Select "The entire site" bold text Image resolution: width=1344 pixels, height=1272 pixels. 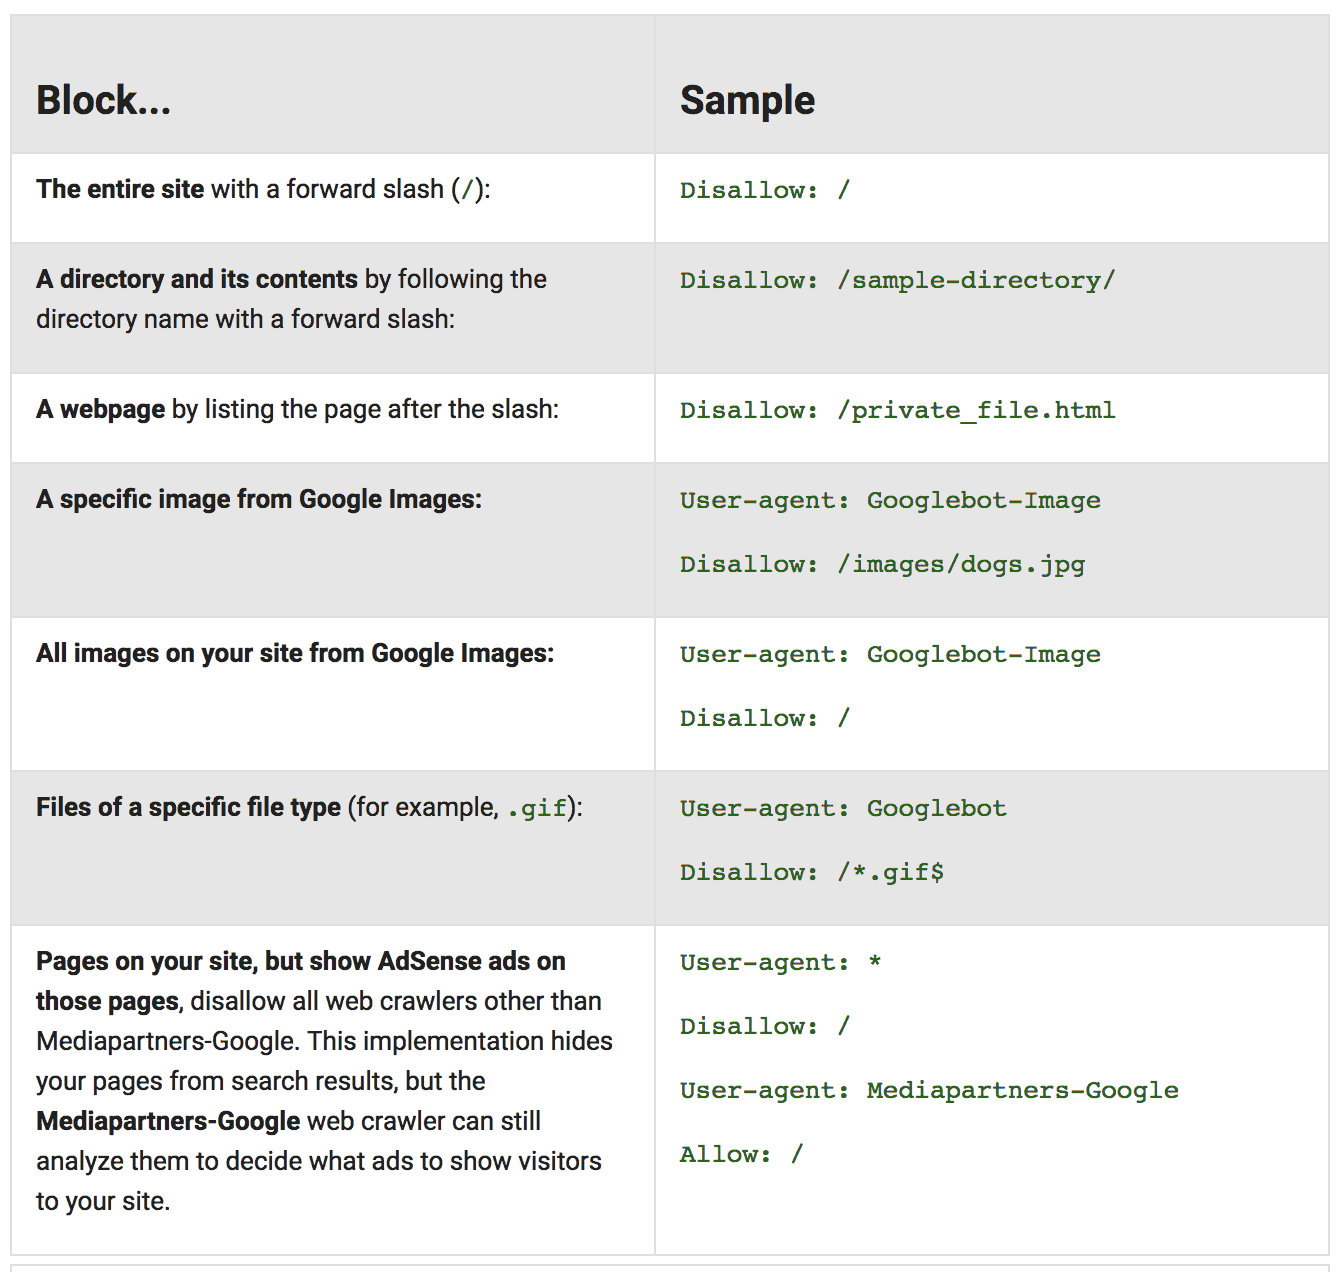pos(120,189)
